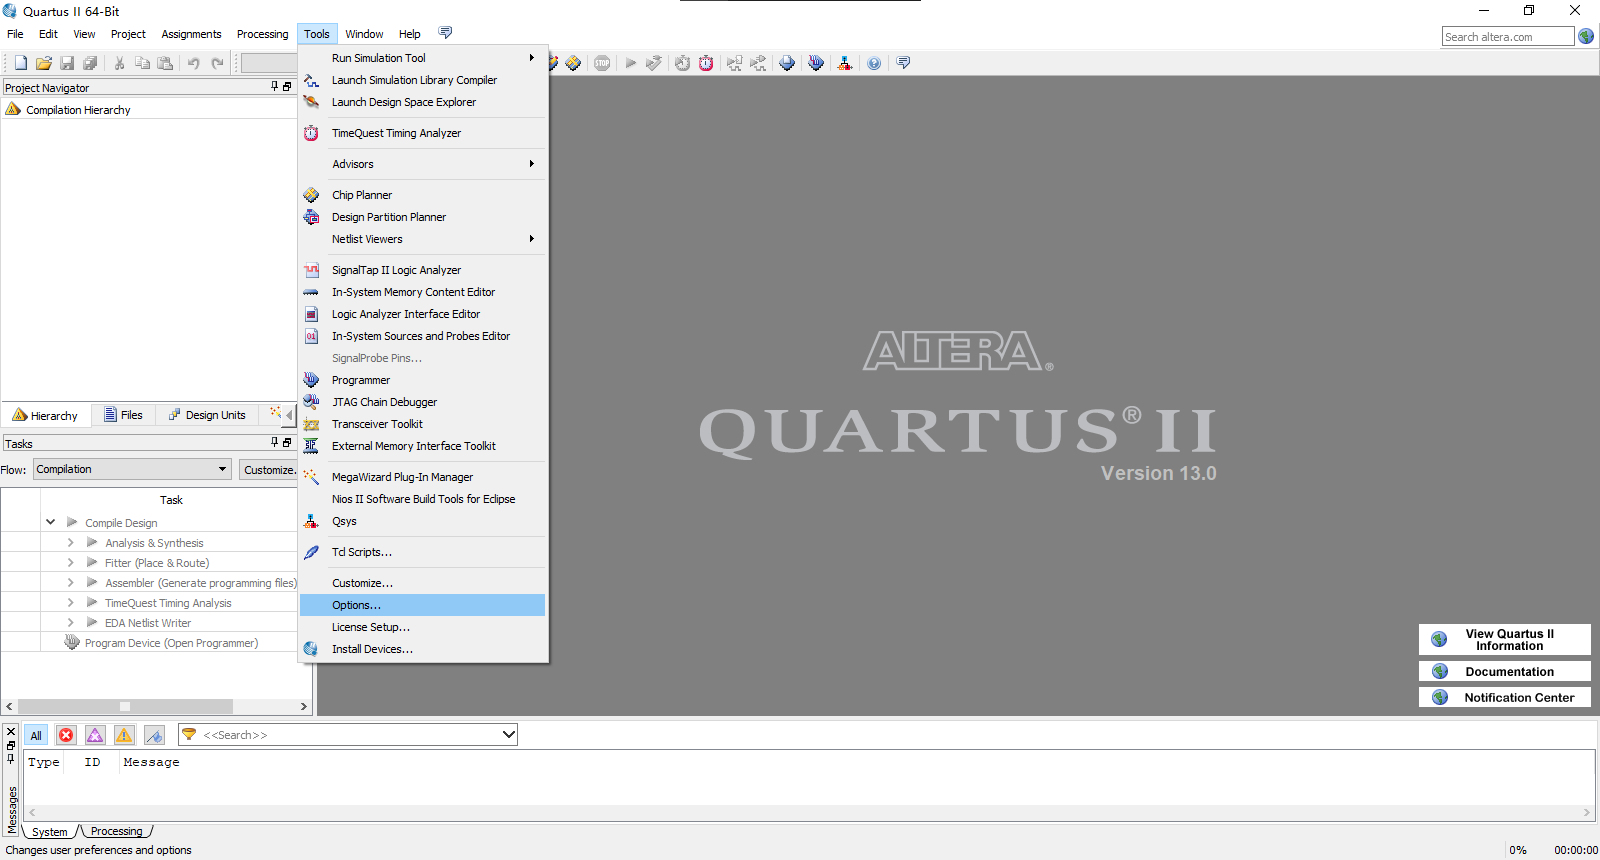Click the globe icon beside the altera.com search
Screen dimensions: 1600x860
[1586, 36]
